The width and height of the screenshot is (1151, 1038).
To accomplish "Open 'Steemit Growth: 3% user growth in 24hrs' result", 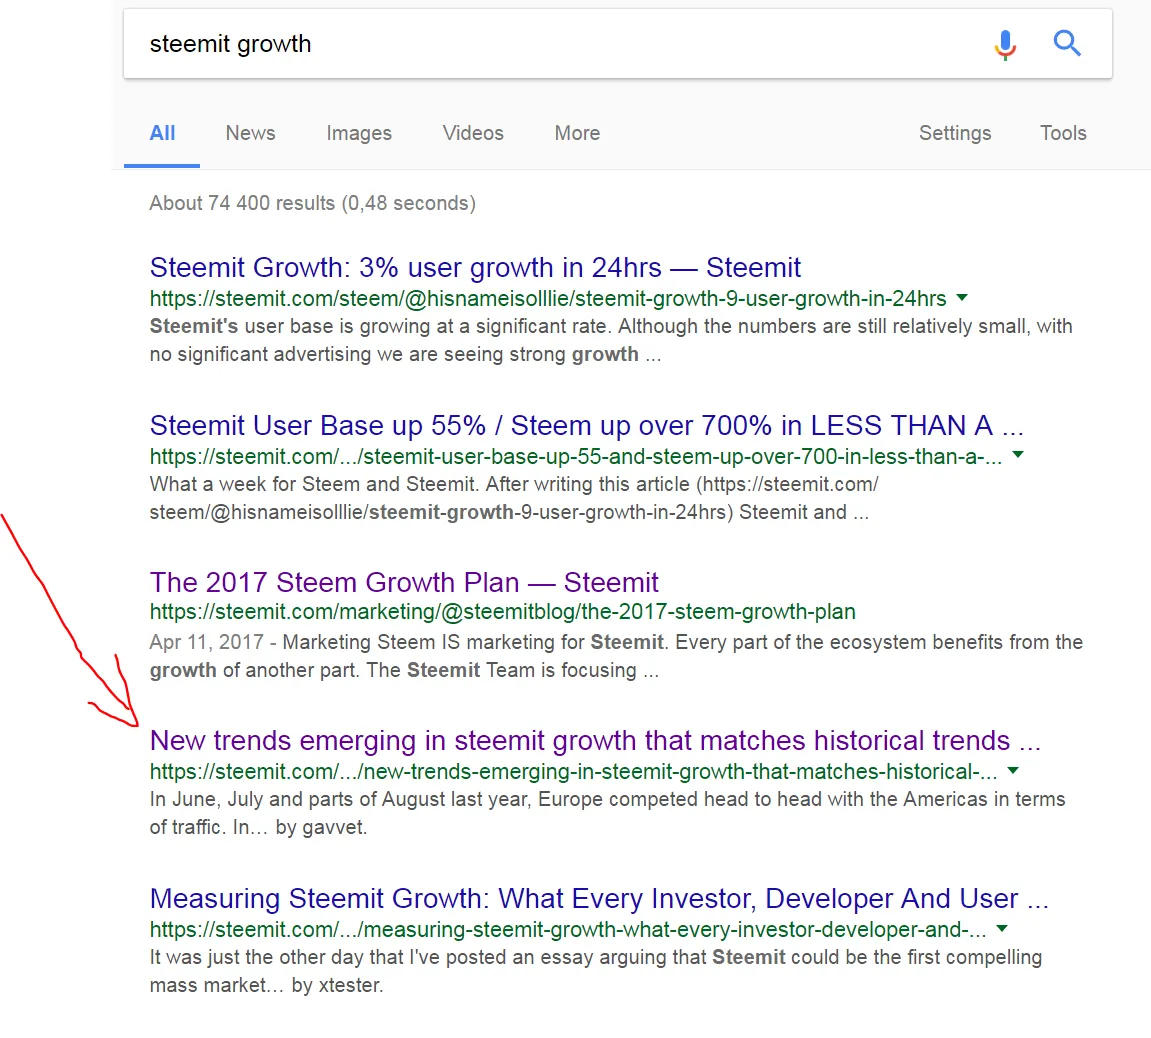I will [x=475, y=267].
